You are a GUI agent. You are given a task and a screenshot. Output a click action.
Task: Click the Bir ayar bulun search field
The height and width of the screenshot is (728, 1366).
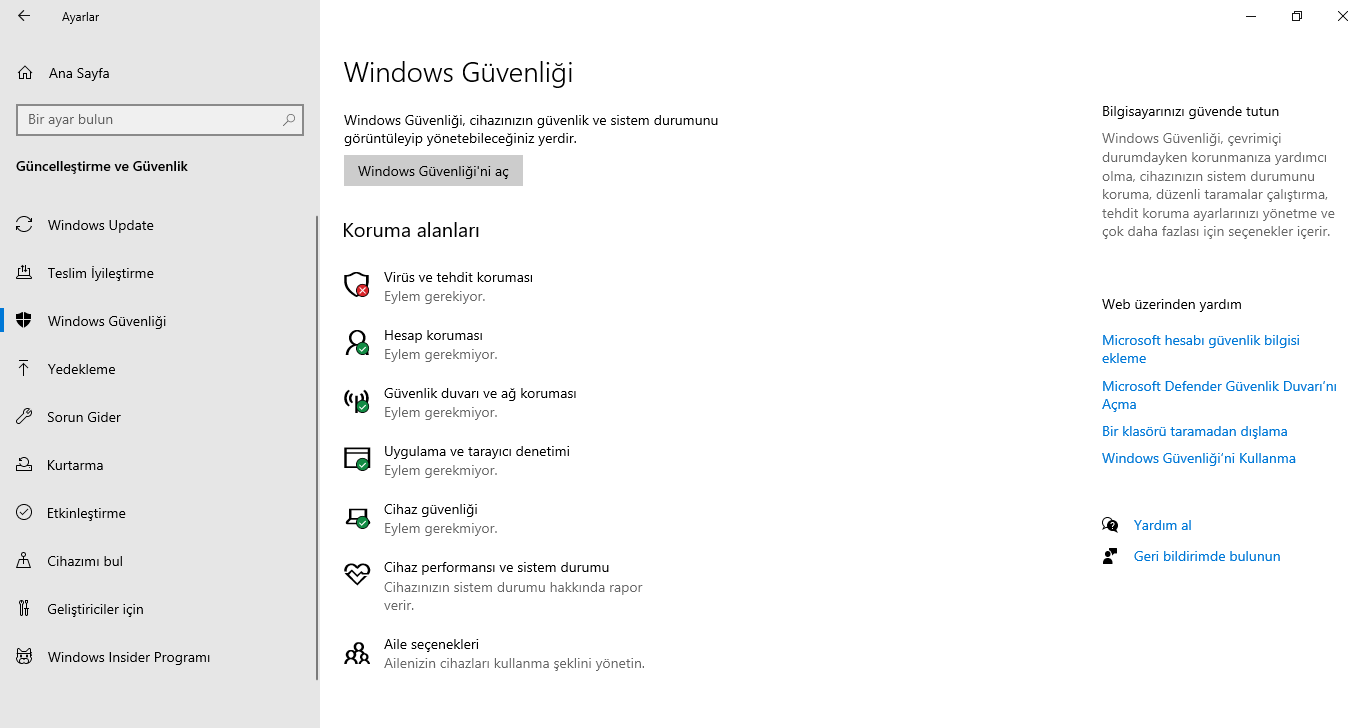coord(160,120)
